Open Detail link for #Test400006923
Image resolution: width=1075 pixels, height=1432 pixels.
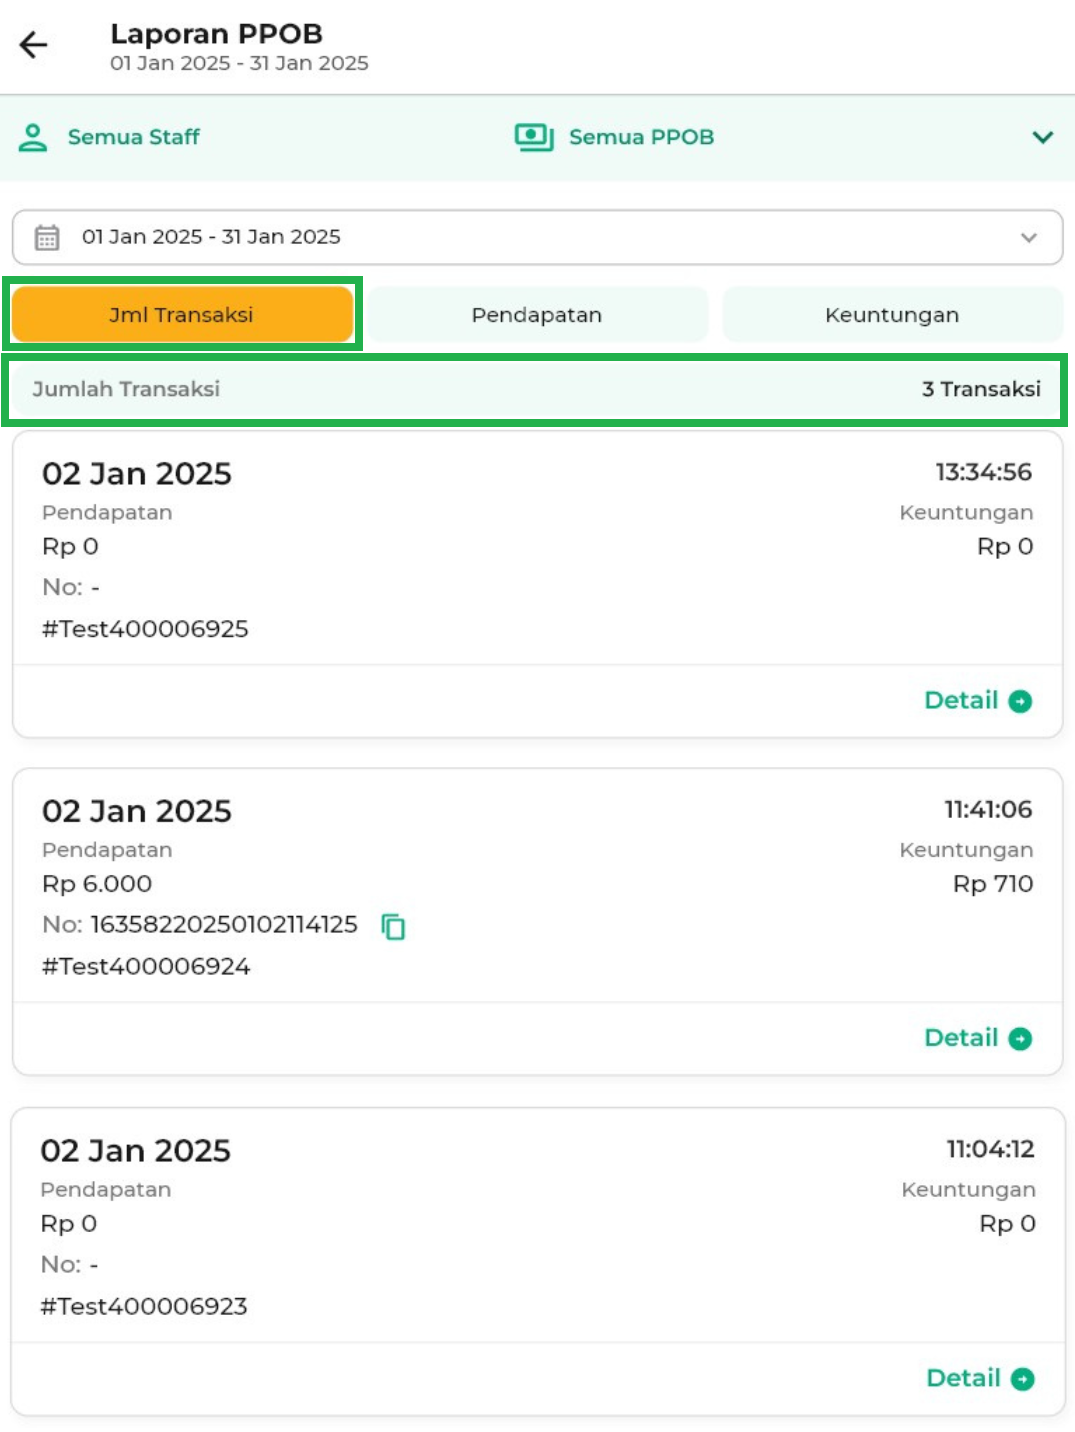[963, 1378]
